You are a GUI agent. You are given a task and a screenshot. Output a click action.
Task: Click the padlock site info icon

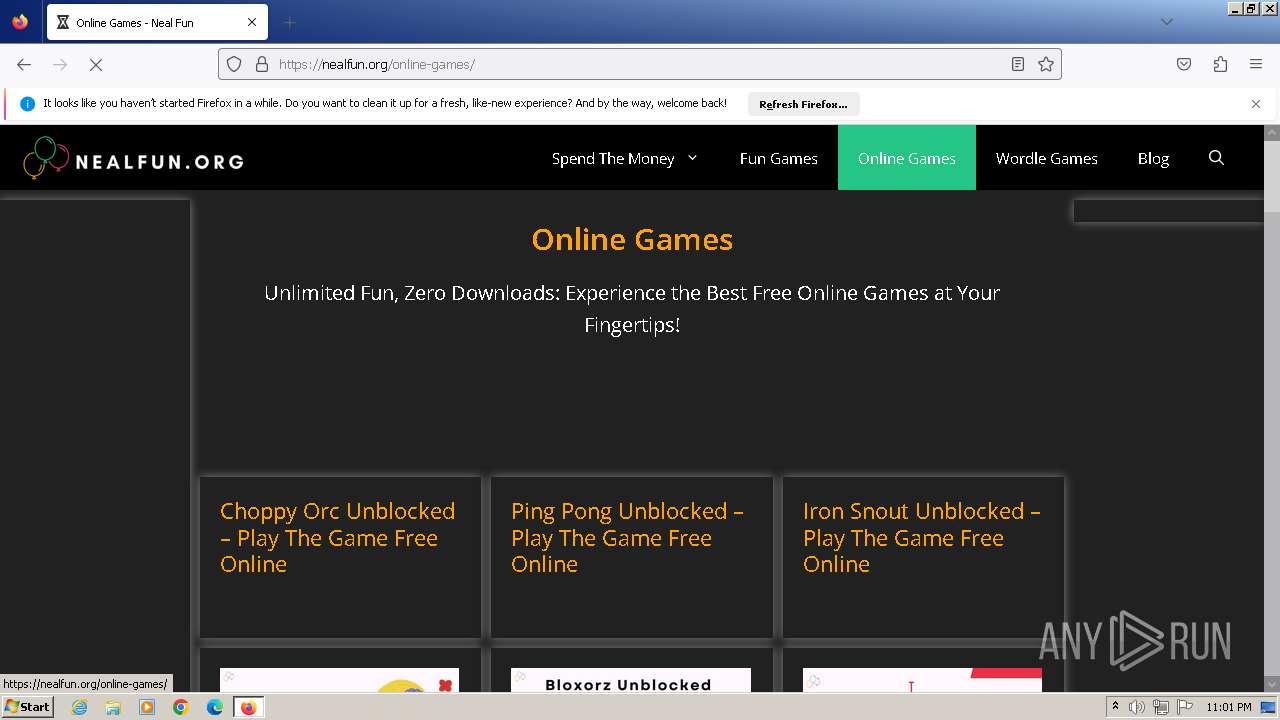tap(262, 64)
